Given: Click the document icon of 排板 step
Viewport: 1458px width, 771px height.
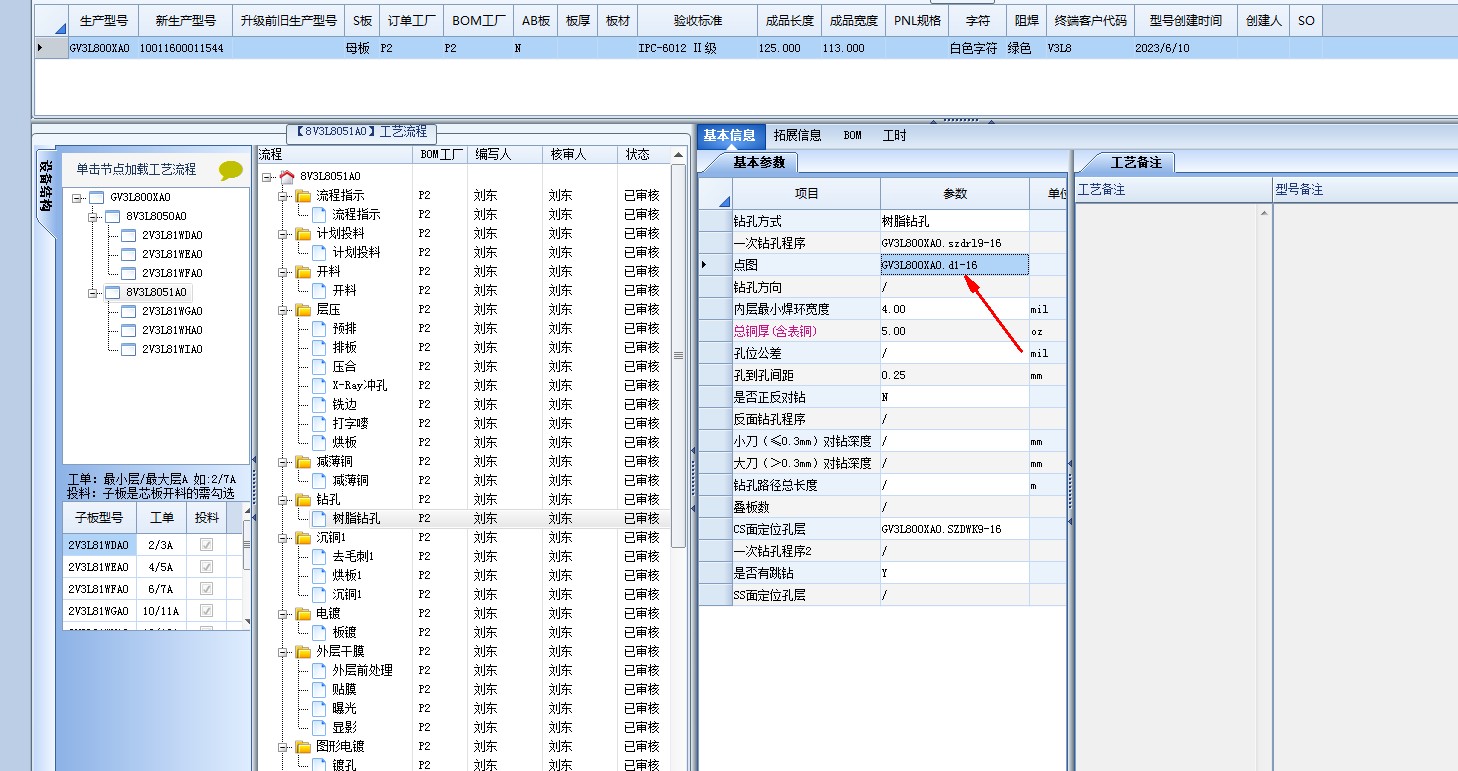Looking at the screenshot, I should (x=320, y=348).
